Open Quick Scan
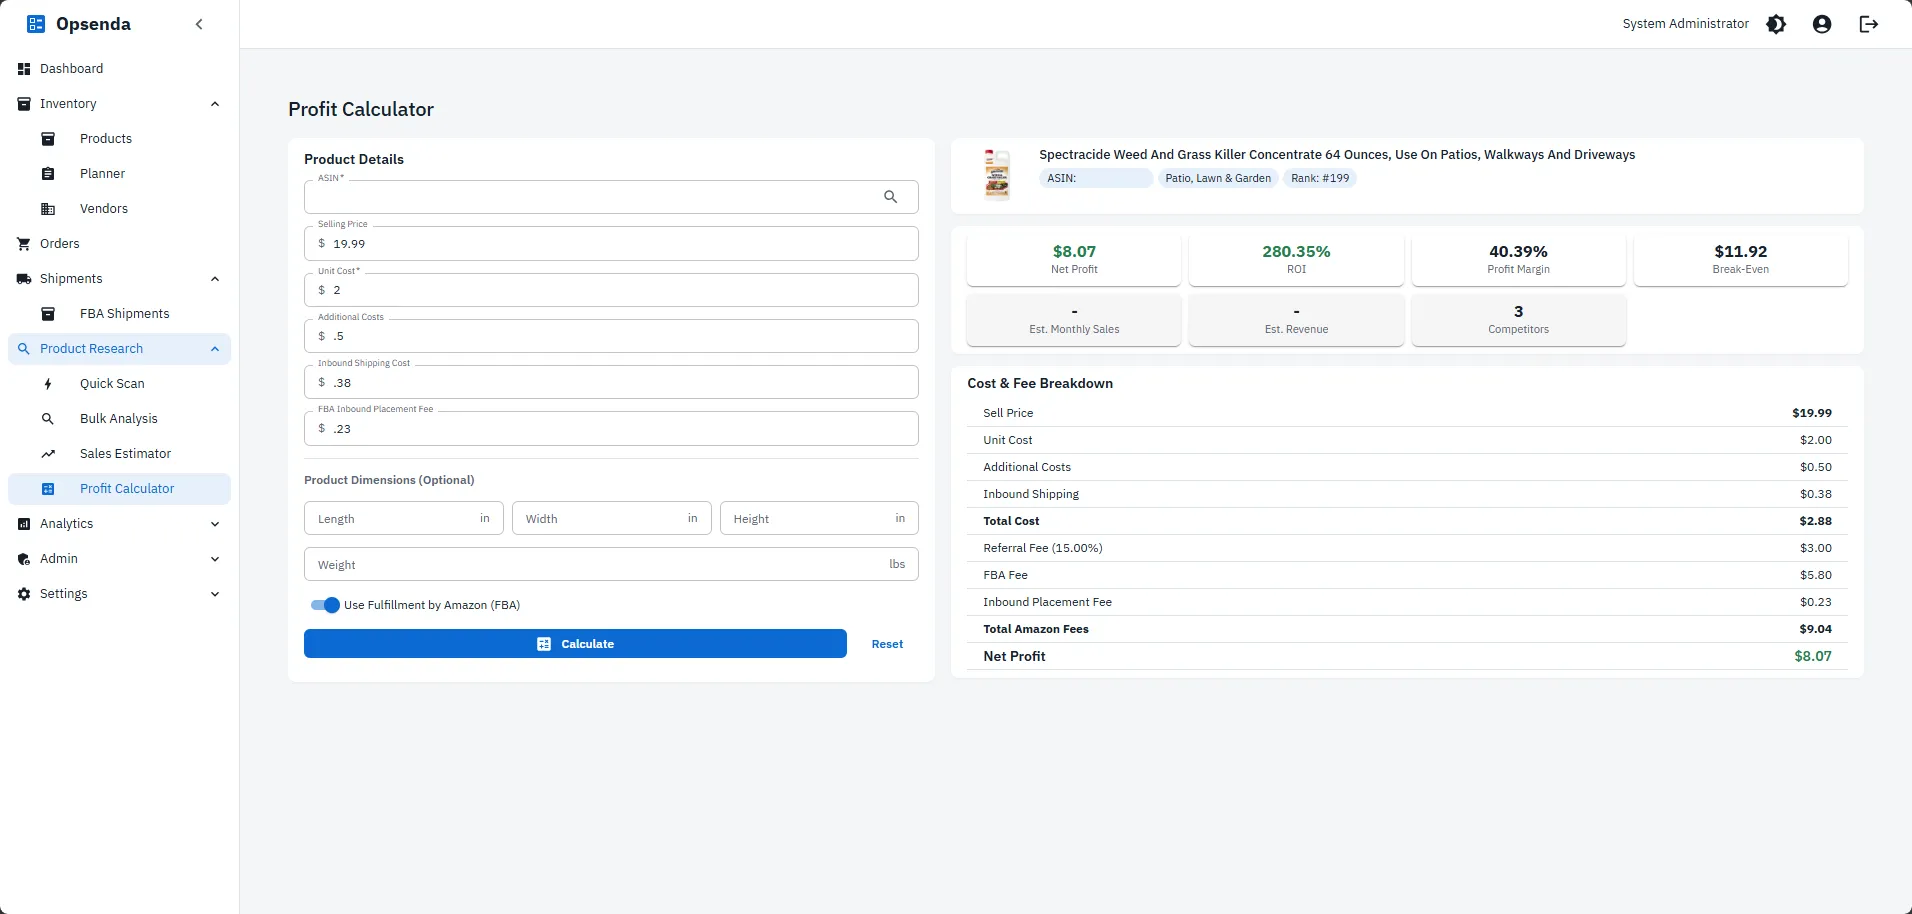 click(x=119, y=384)
